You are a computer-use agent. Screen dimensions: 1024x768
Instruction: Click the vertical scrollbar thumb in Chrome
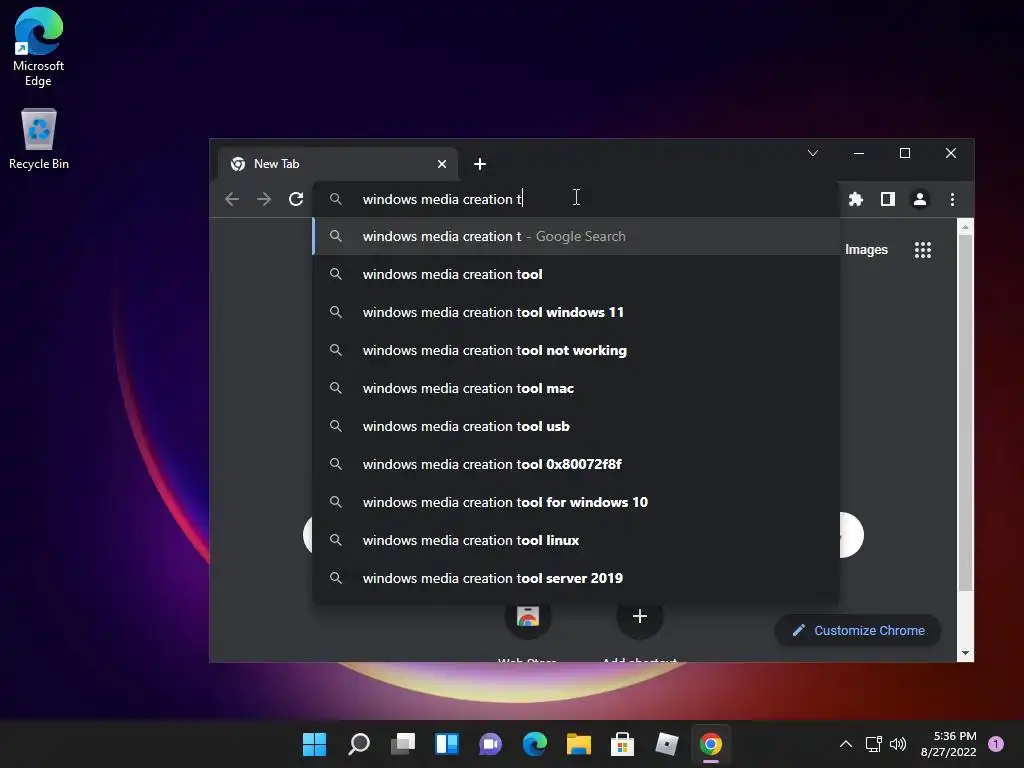965,413
